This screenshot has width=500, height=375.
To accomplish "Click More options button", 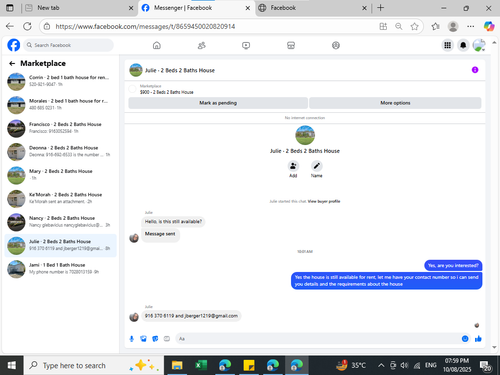I will [395, 103].
